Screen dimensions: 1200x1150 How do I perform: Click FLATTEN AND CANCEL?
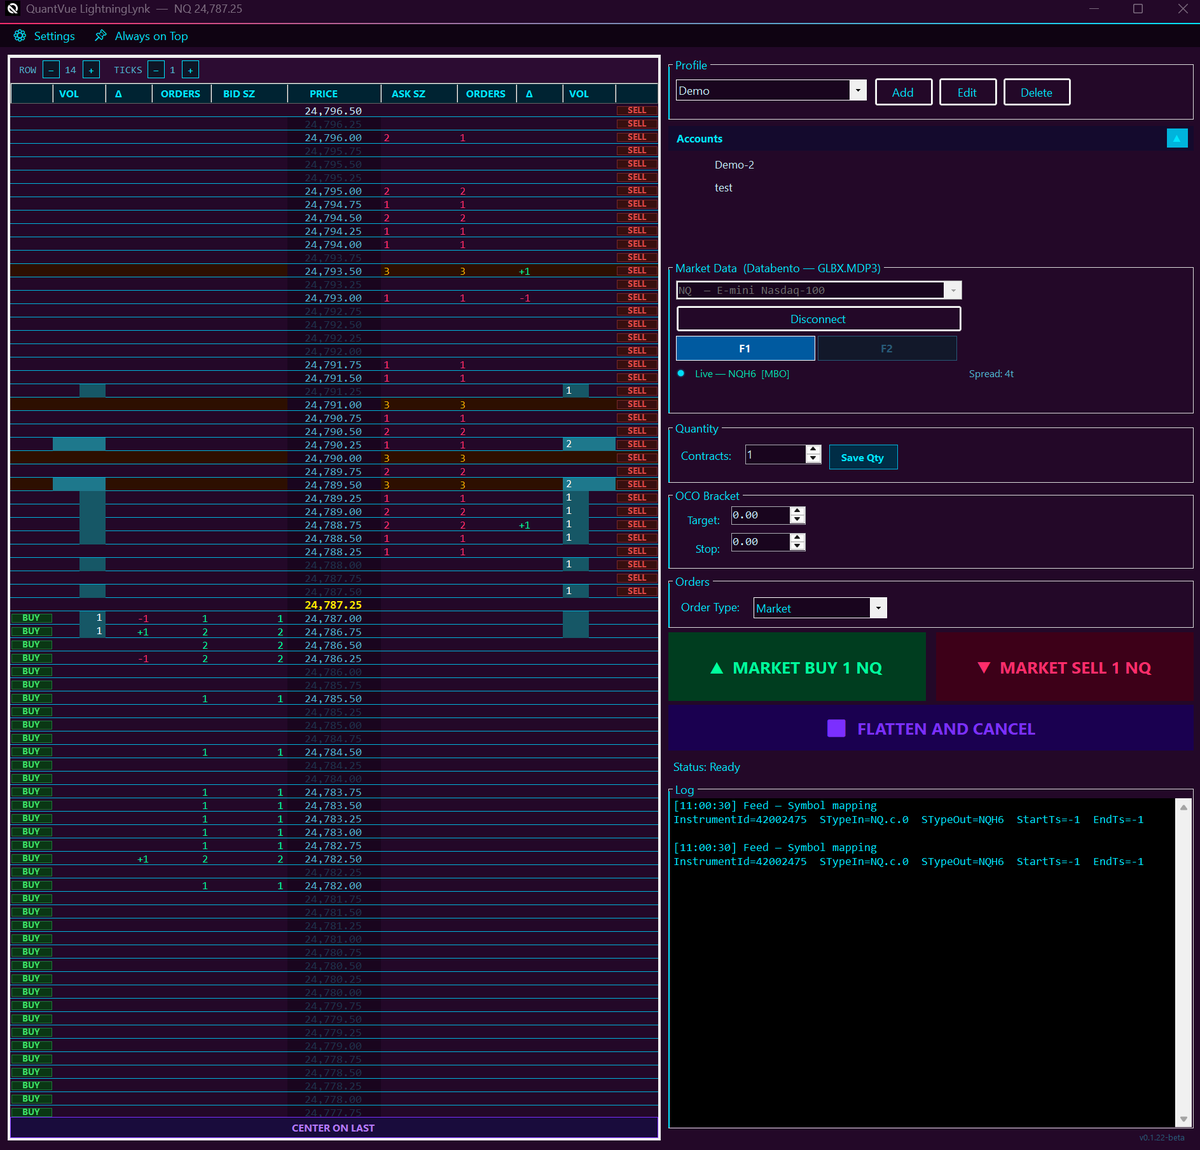[931, 729]
